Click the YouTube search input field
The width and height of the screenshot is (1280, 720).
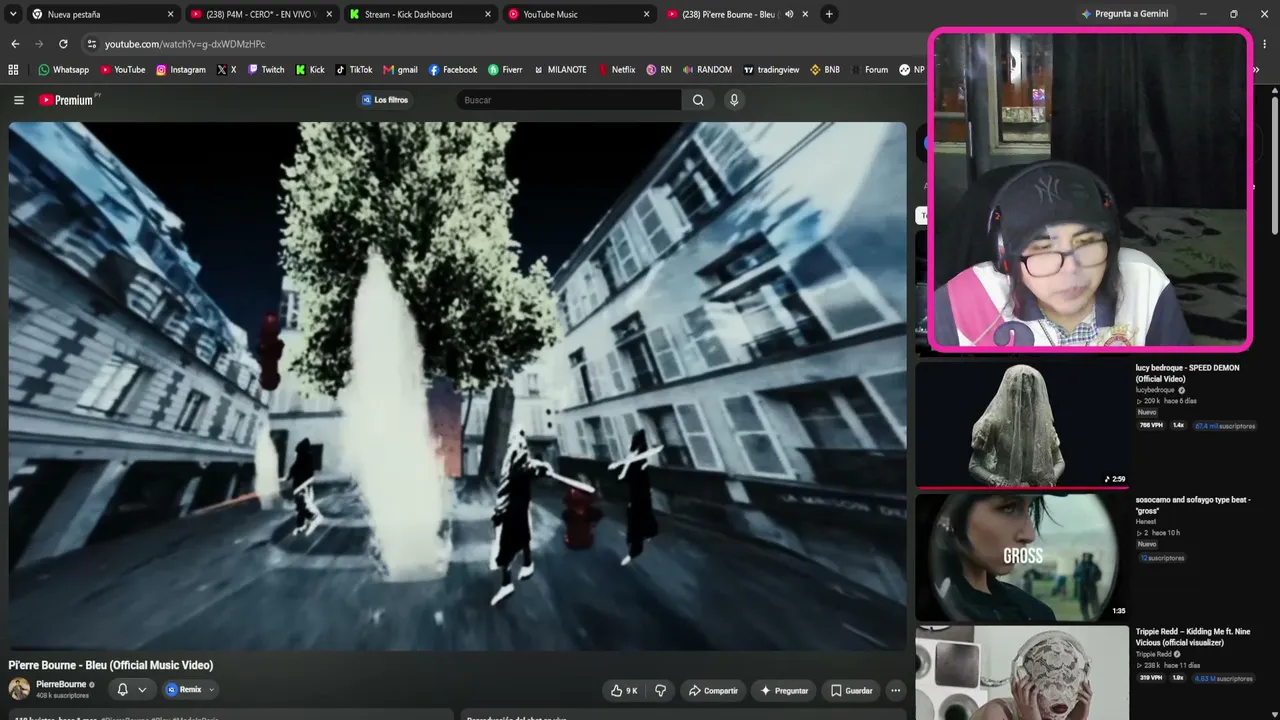(569, 100)
